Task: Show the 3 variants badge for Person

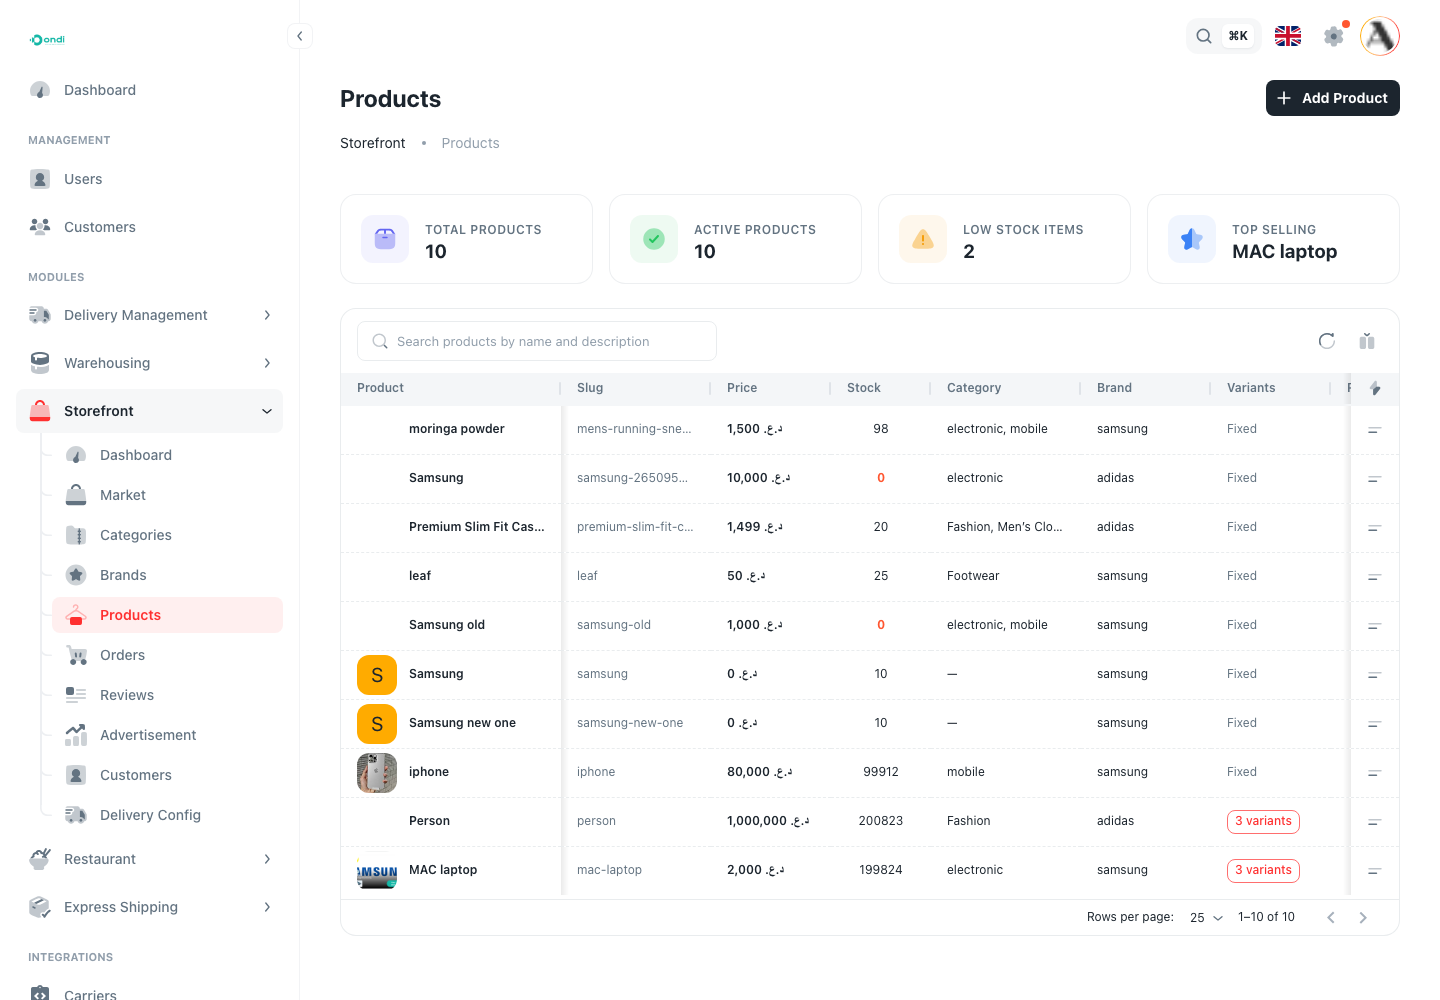Action: (x=1263, y=821)
